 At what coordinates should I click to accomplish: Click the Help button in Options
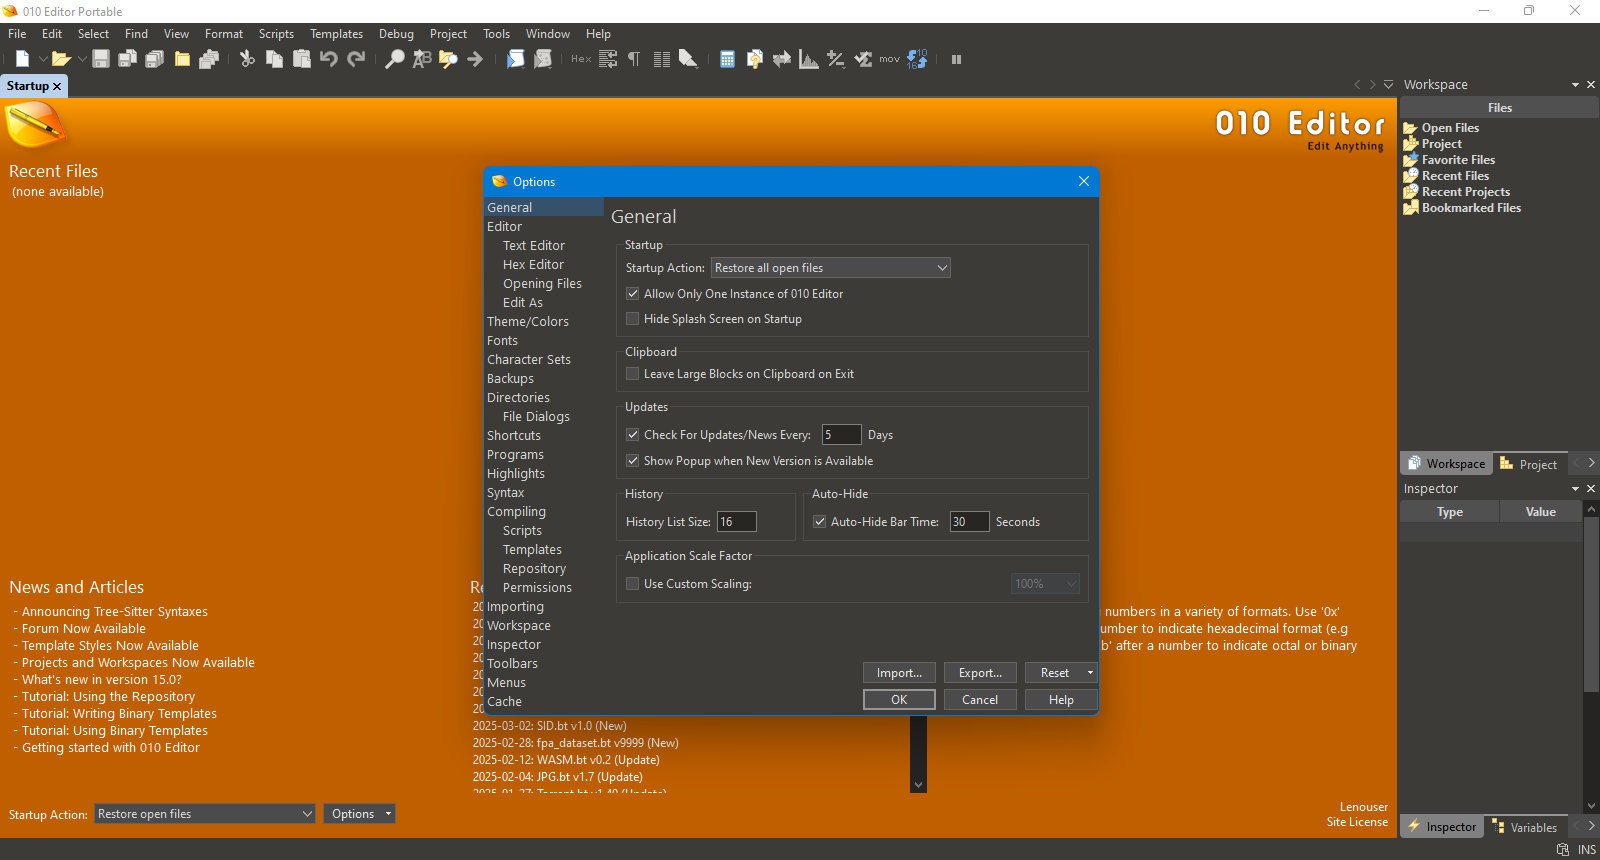1061,700
